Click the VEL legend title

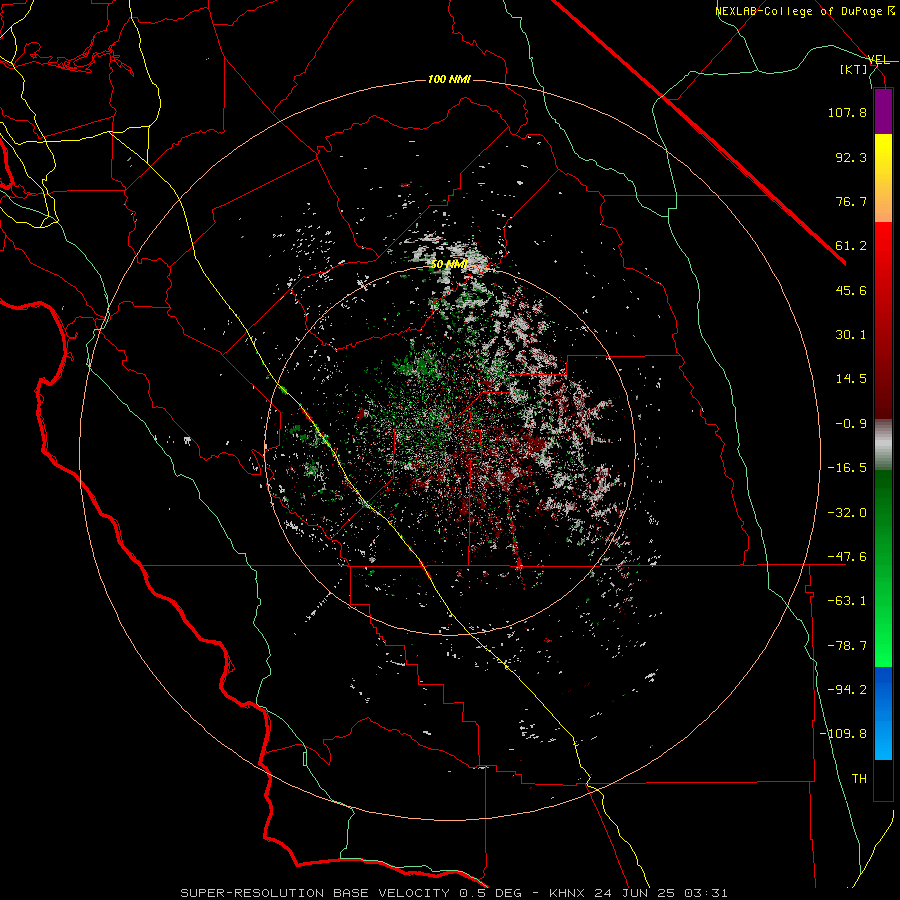[x=878, y=60]
